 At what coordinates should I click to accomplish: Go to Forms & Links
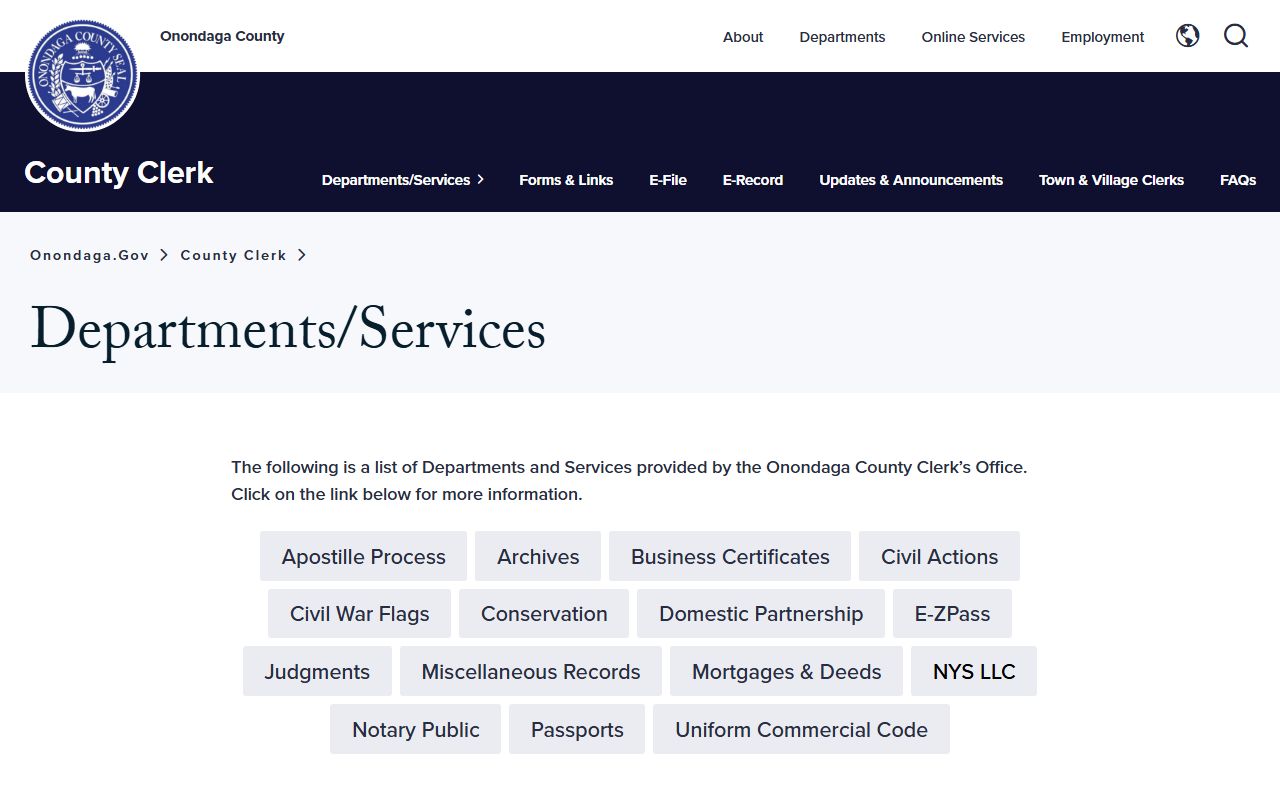(566, 180)
